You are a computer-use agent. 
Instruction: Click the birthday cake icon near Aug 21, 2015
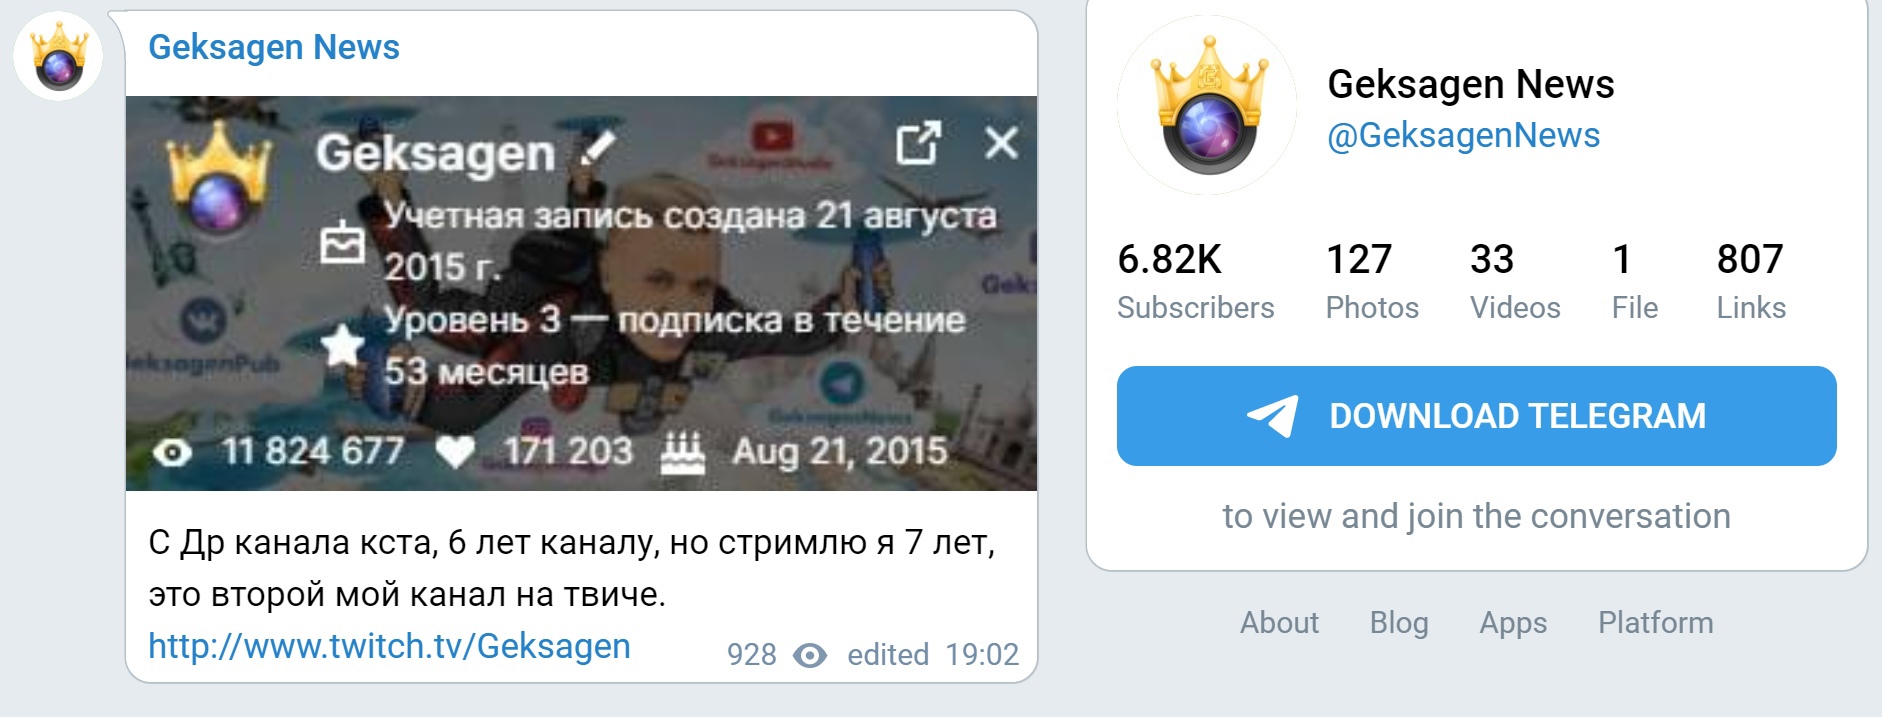click(683, 452)
